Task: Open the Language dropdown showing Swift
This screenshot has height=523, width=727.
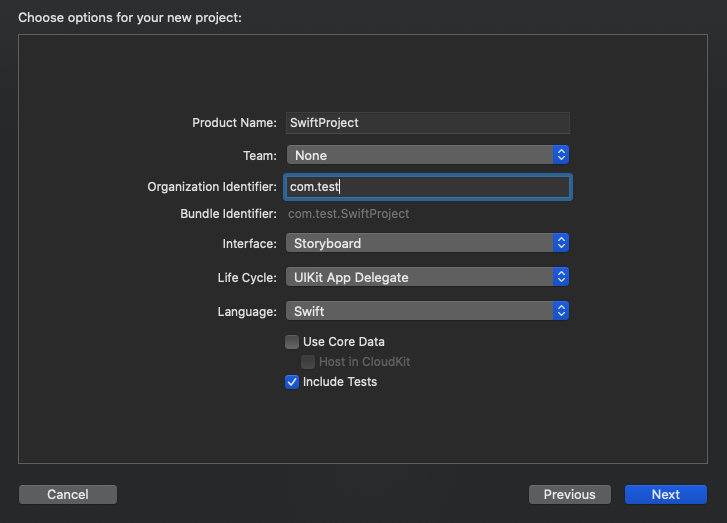Action: click(420, 311)
